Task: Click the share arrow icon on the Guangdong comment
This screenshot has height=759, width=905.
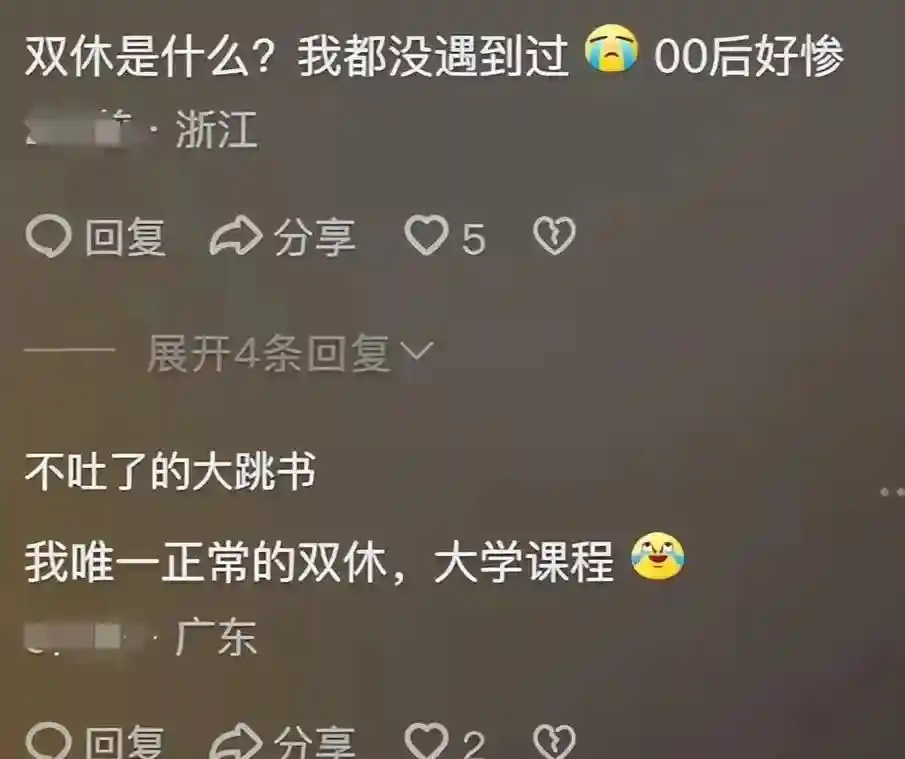Action: click(235, 741)
